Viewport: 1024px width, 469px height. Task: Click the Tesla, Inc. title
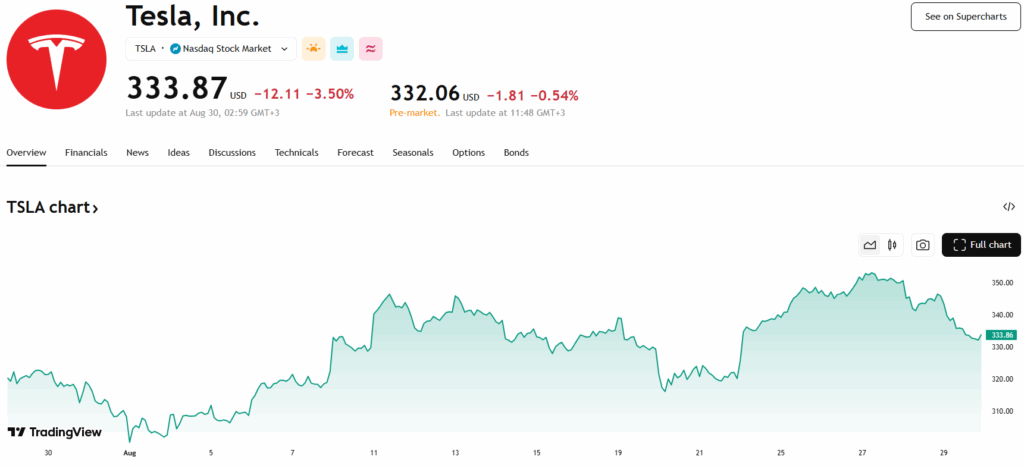(193, 16)
